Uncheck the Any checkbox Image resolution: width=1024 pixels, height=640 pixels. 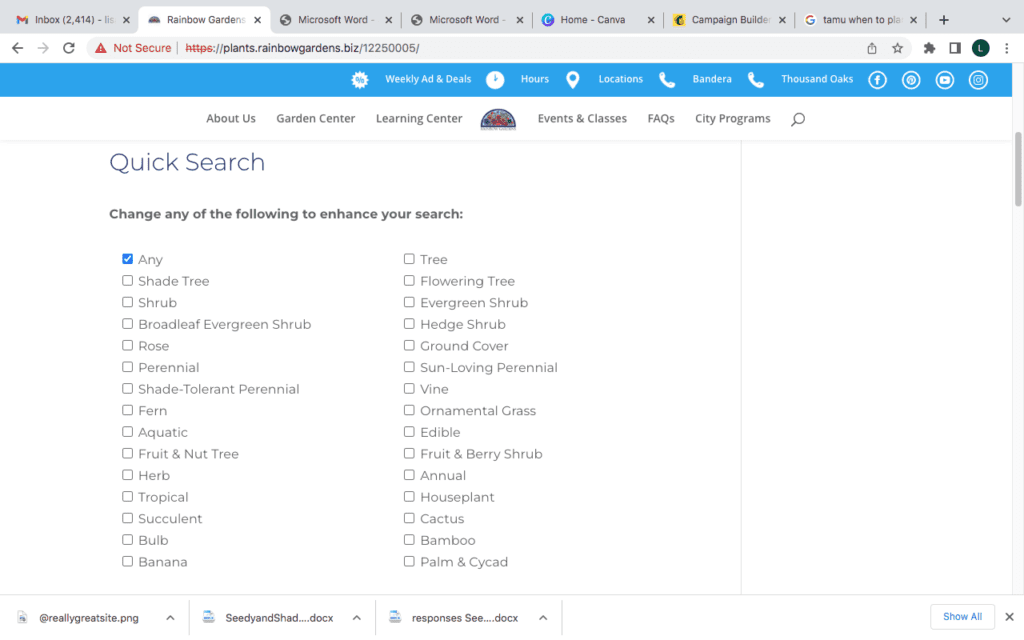[127, 258]
